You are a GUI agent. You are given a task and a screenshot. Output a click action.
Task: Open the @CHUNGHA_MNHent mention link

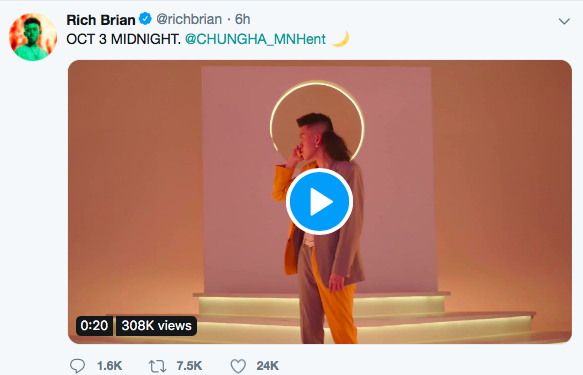pos(255,39)
